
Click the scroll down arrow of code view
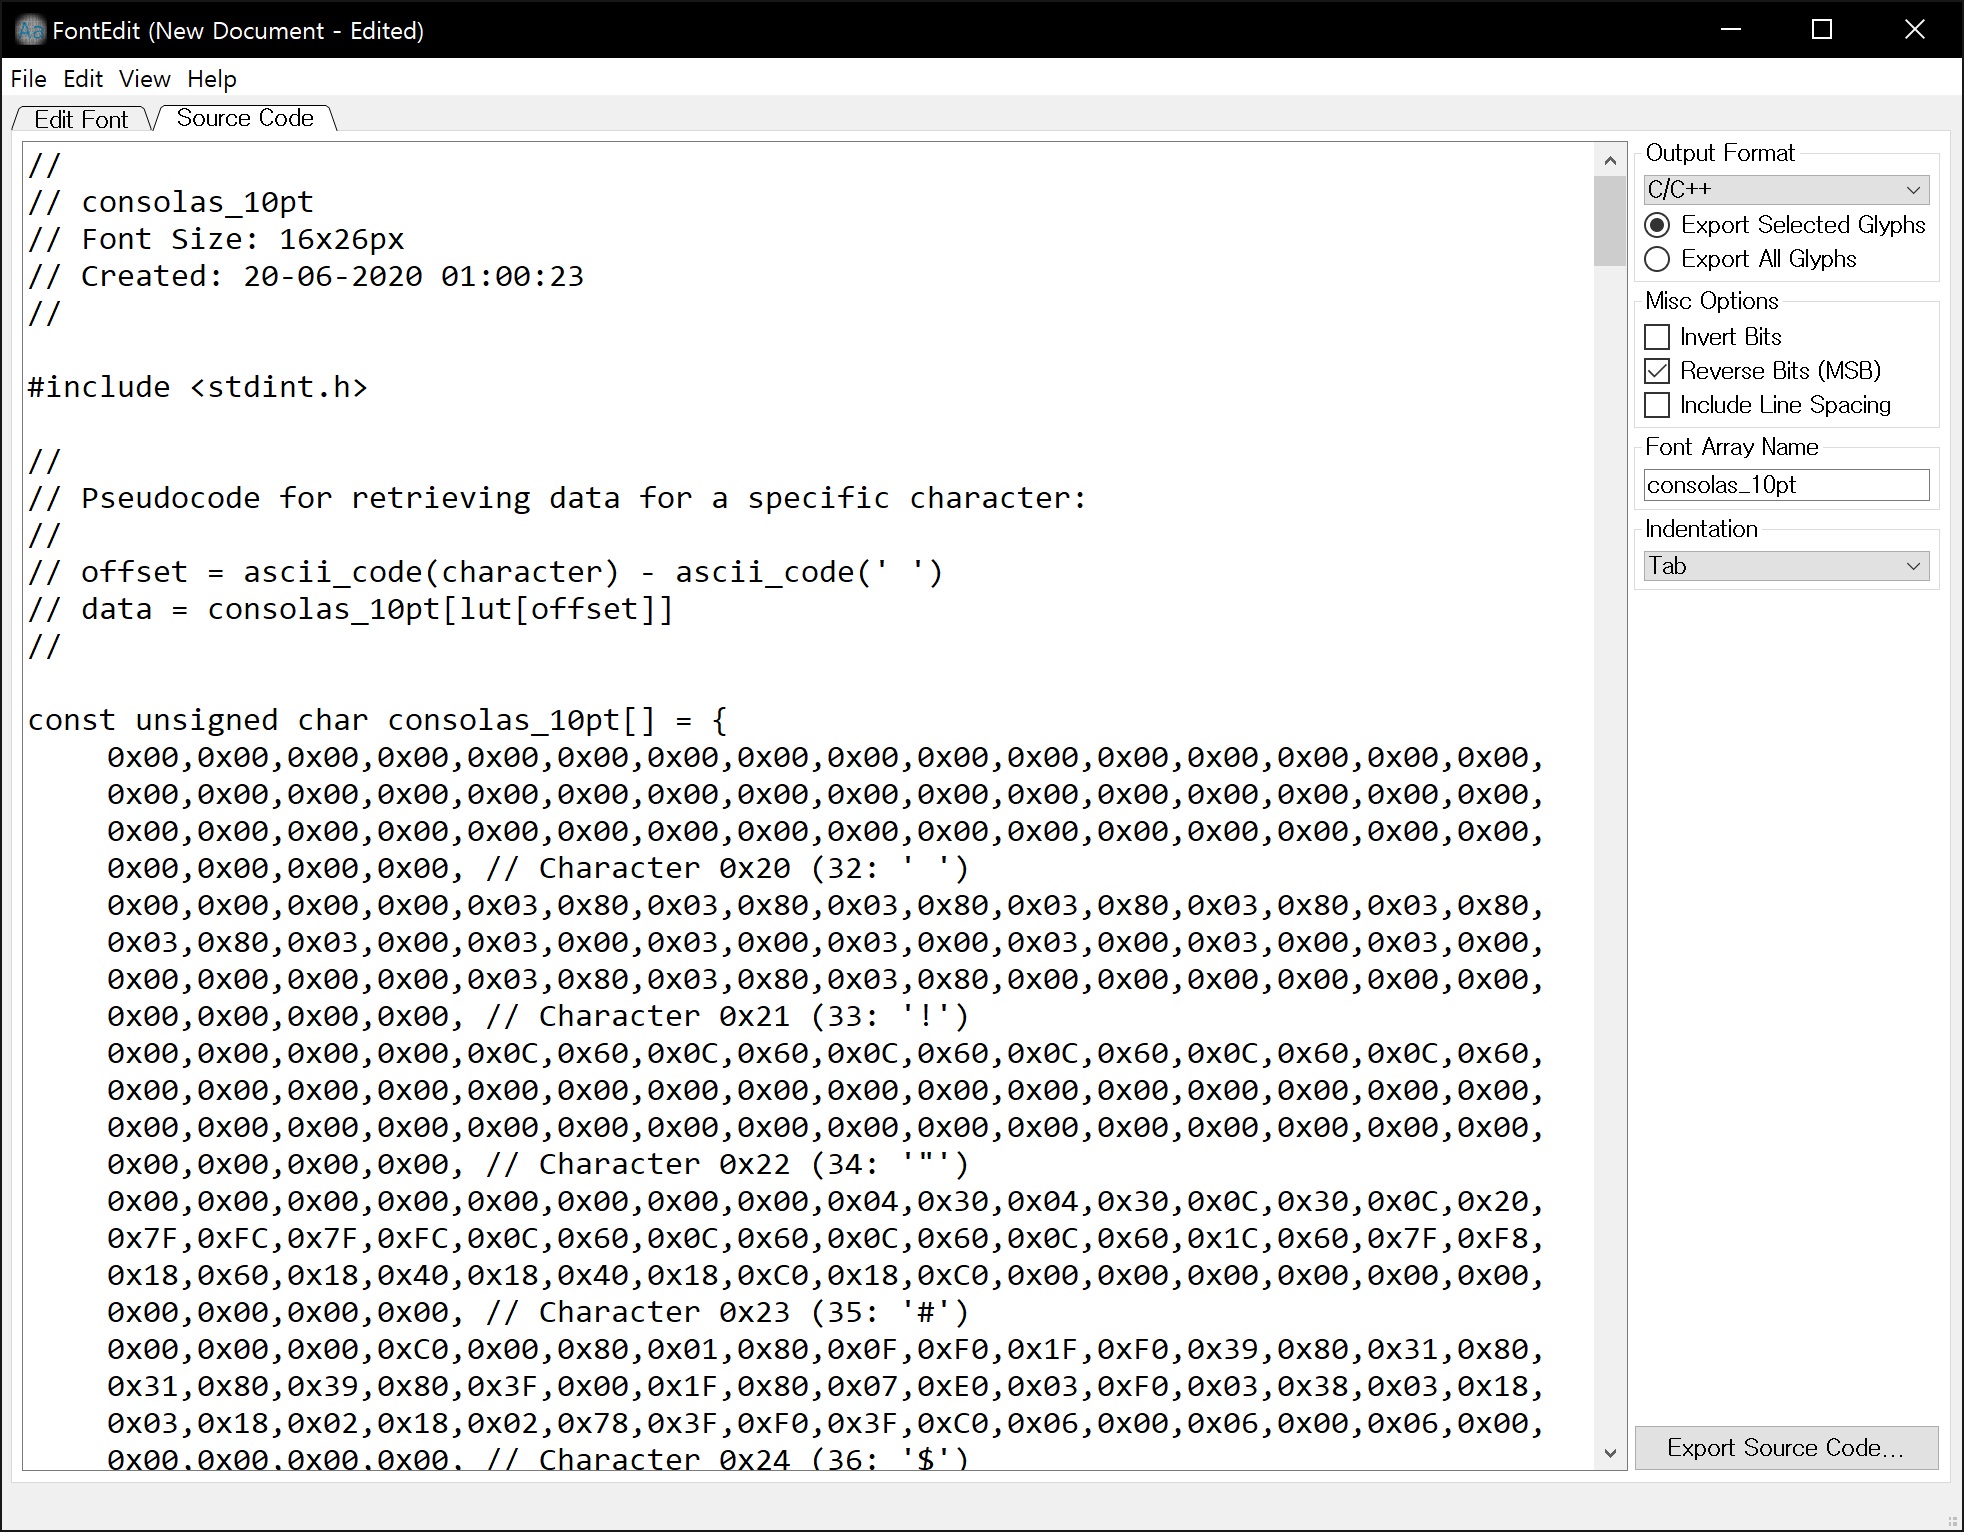pyautogui.click(x=1609, y=1453)
